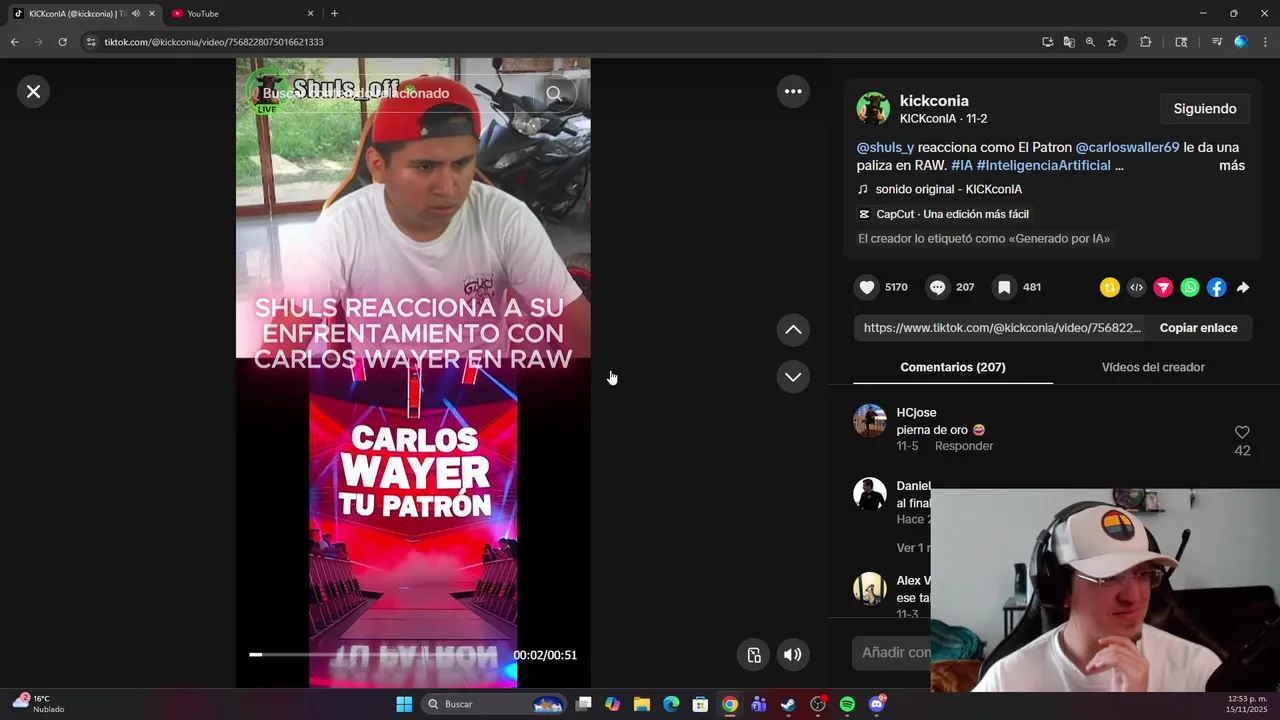Switch to Videos del creador tab
The image size is (1280, 720).
(x=1153, y=367)
